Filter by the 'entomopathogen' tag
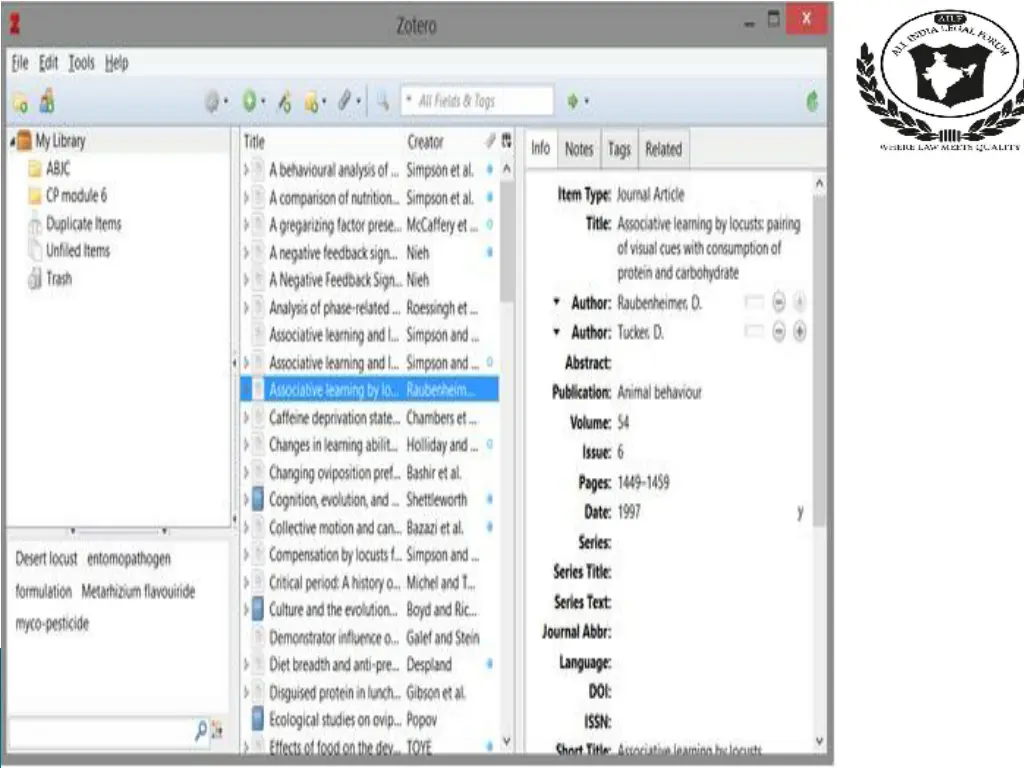Screen dimensions: 1024x768 (129, 558)
